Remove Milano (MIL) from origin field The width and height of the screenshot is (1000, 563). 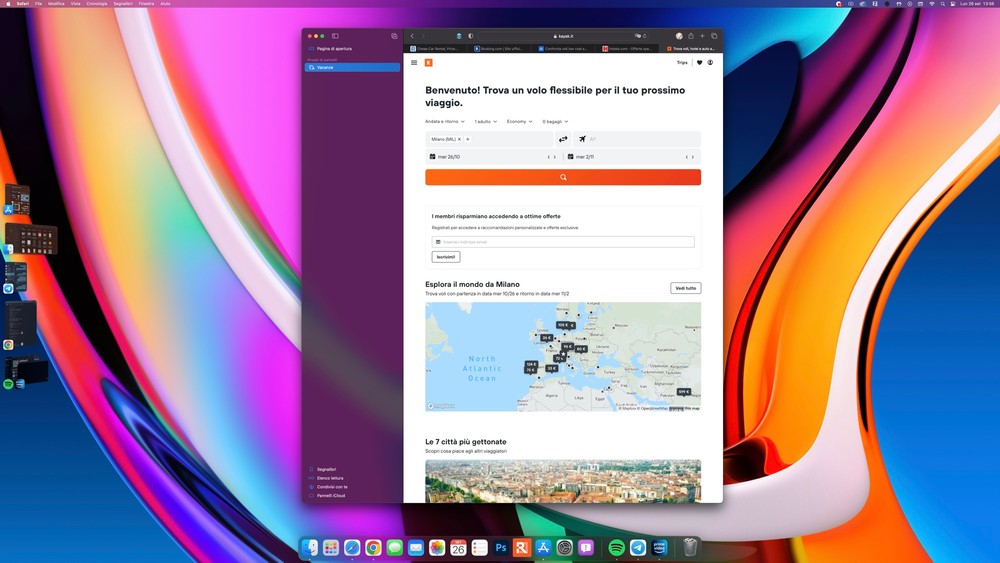[x=460, y=139]
